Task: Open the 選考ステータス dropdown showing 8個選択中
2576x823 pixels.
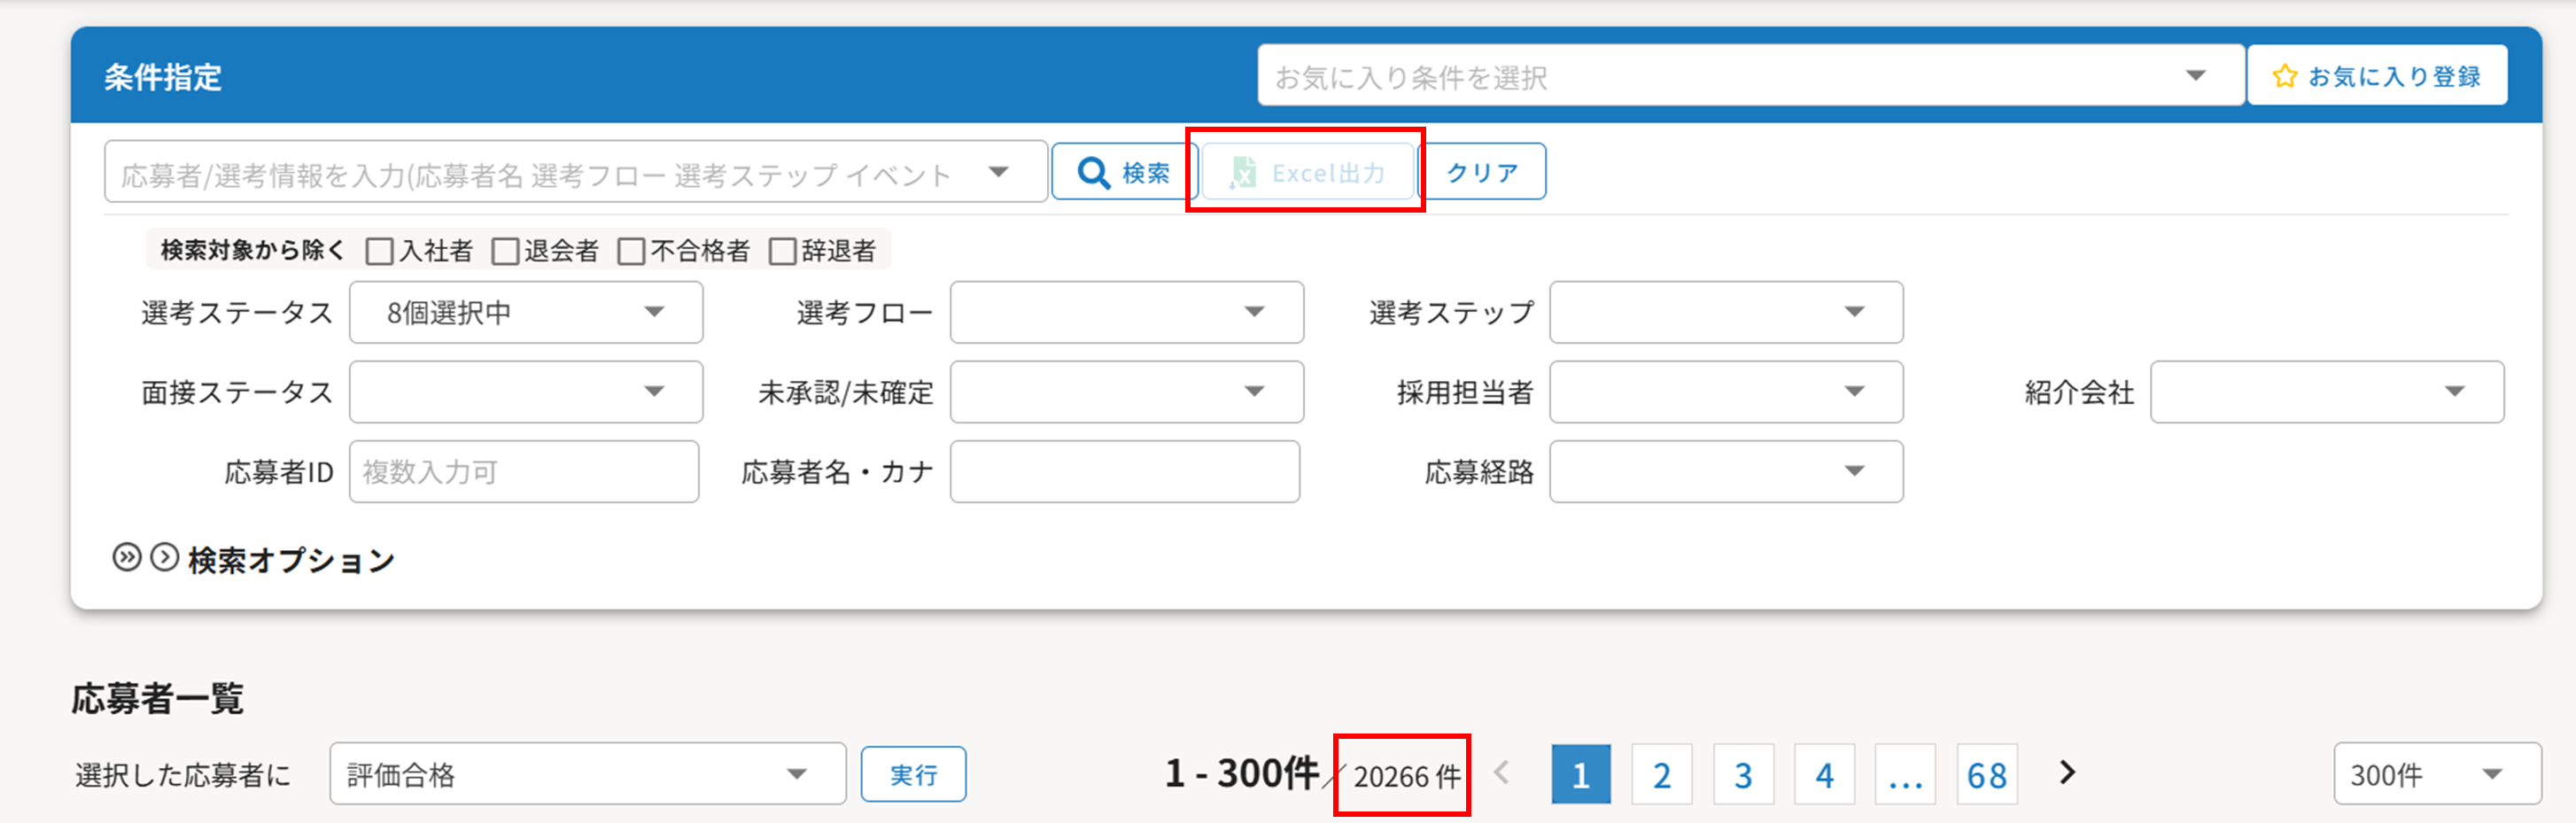Action: coord(526,312)
